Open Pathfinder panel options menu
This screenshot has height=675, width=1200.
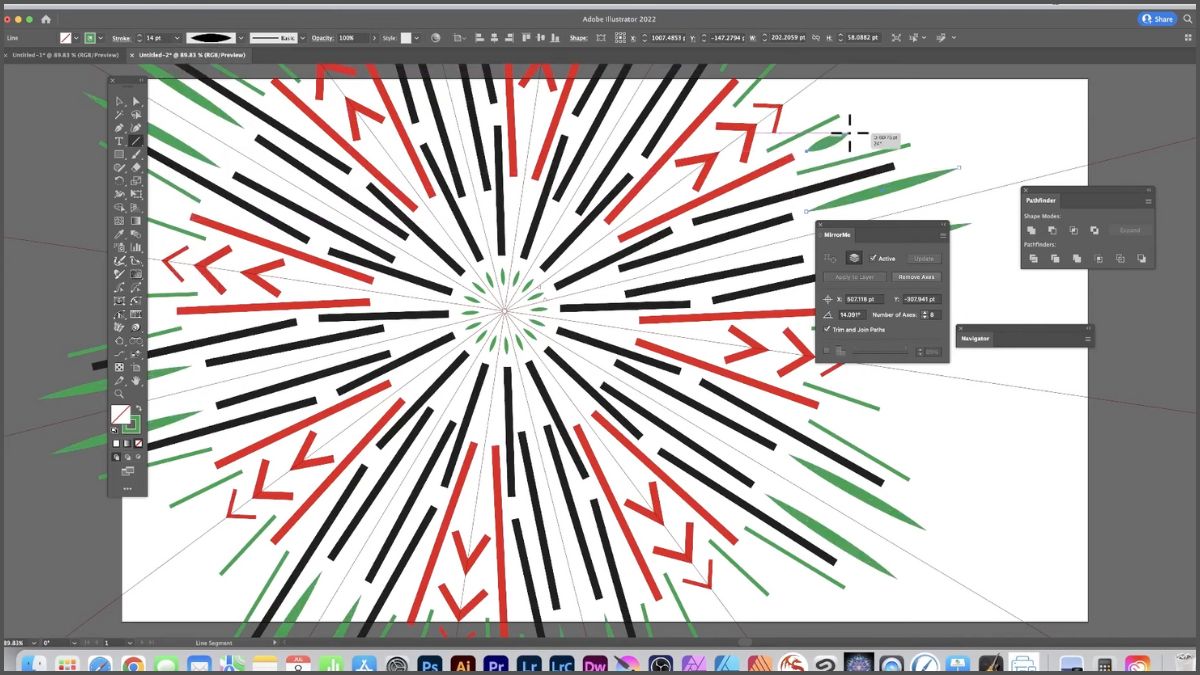tap(1148, 200)
